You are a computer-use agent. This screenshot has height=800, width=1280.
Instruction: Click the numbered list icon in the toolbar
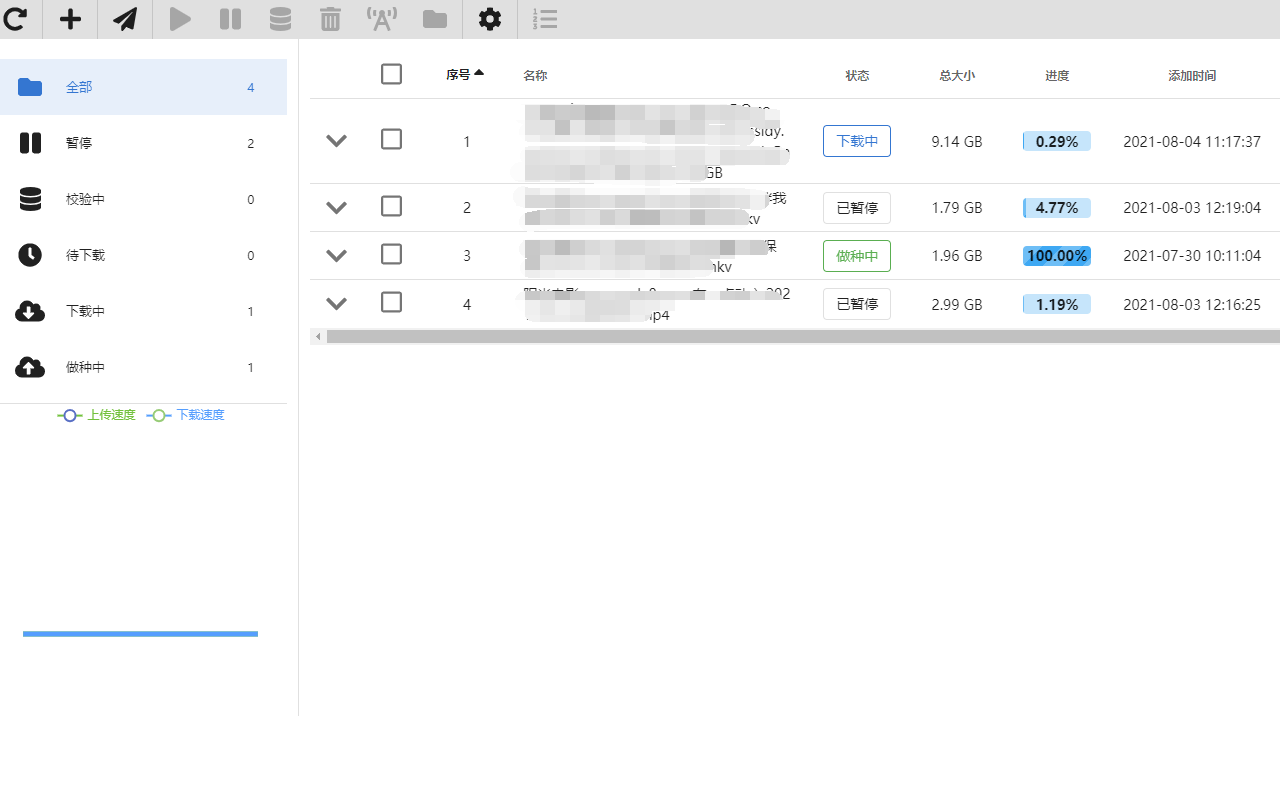[545, 18]
